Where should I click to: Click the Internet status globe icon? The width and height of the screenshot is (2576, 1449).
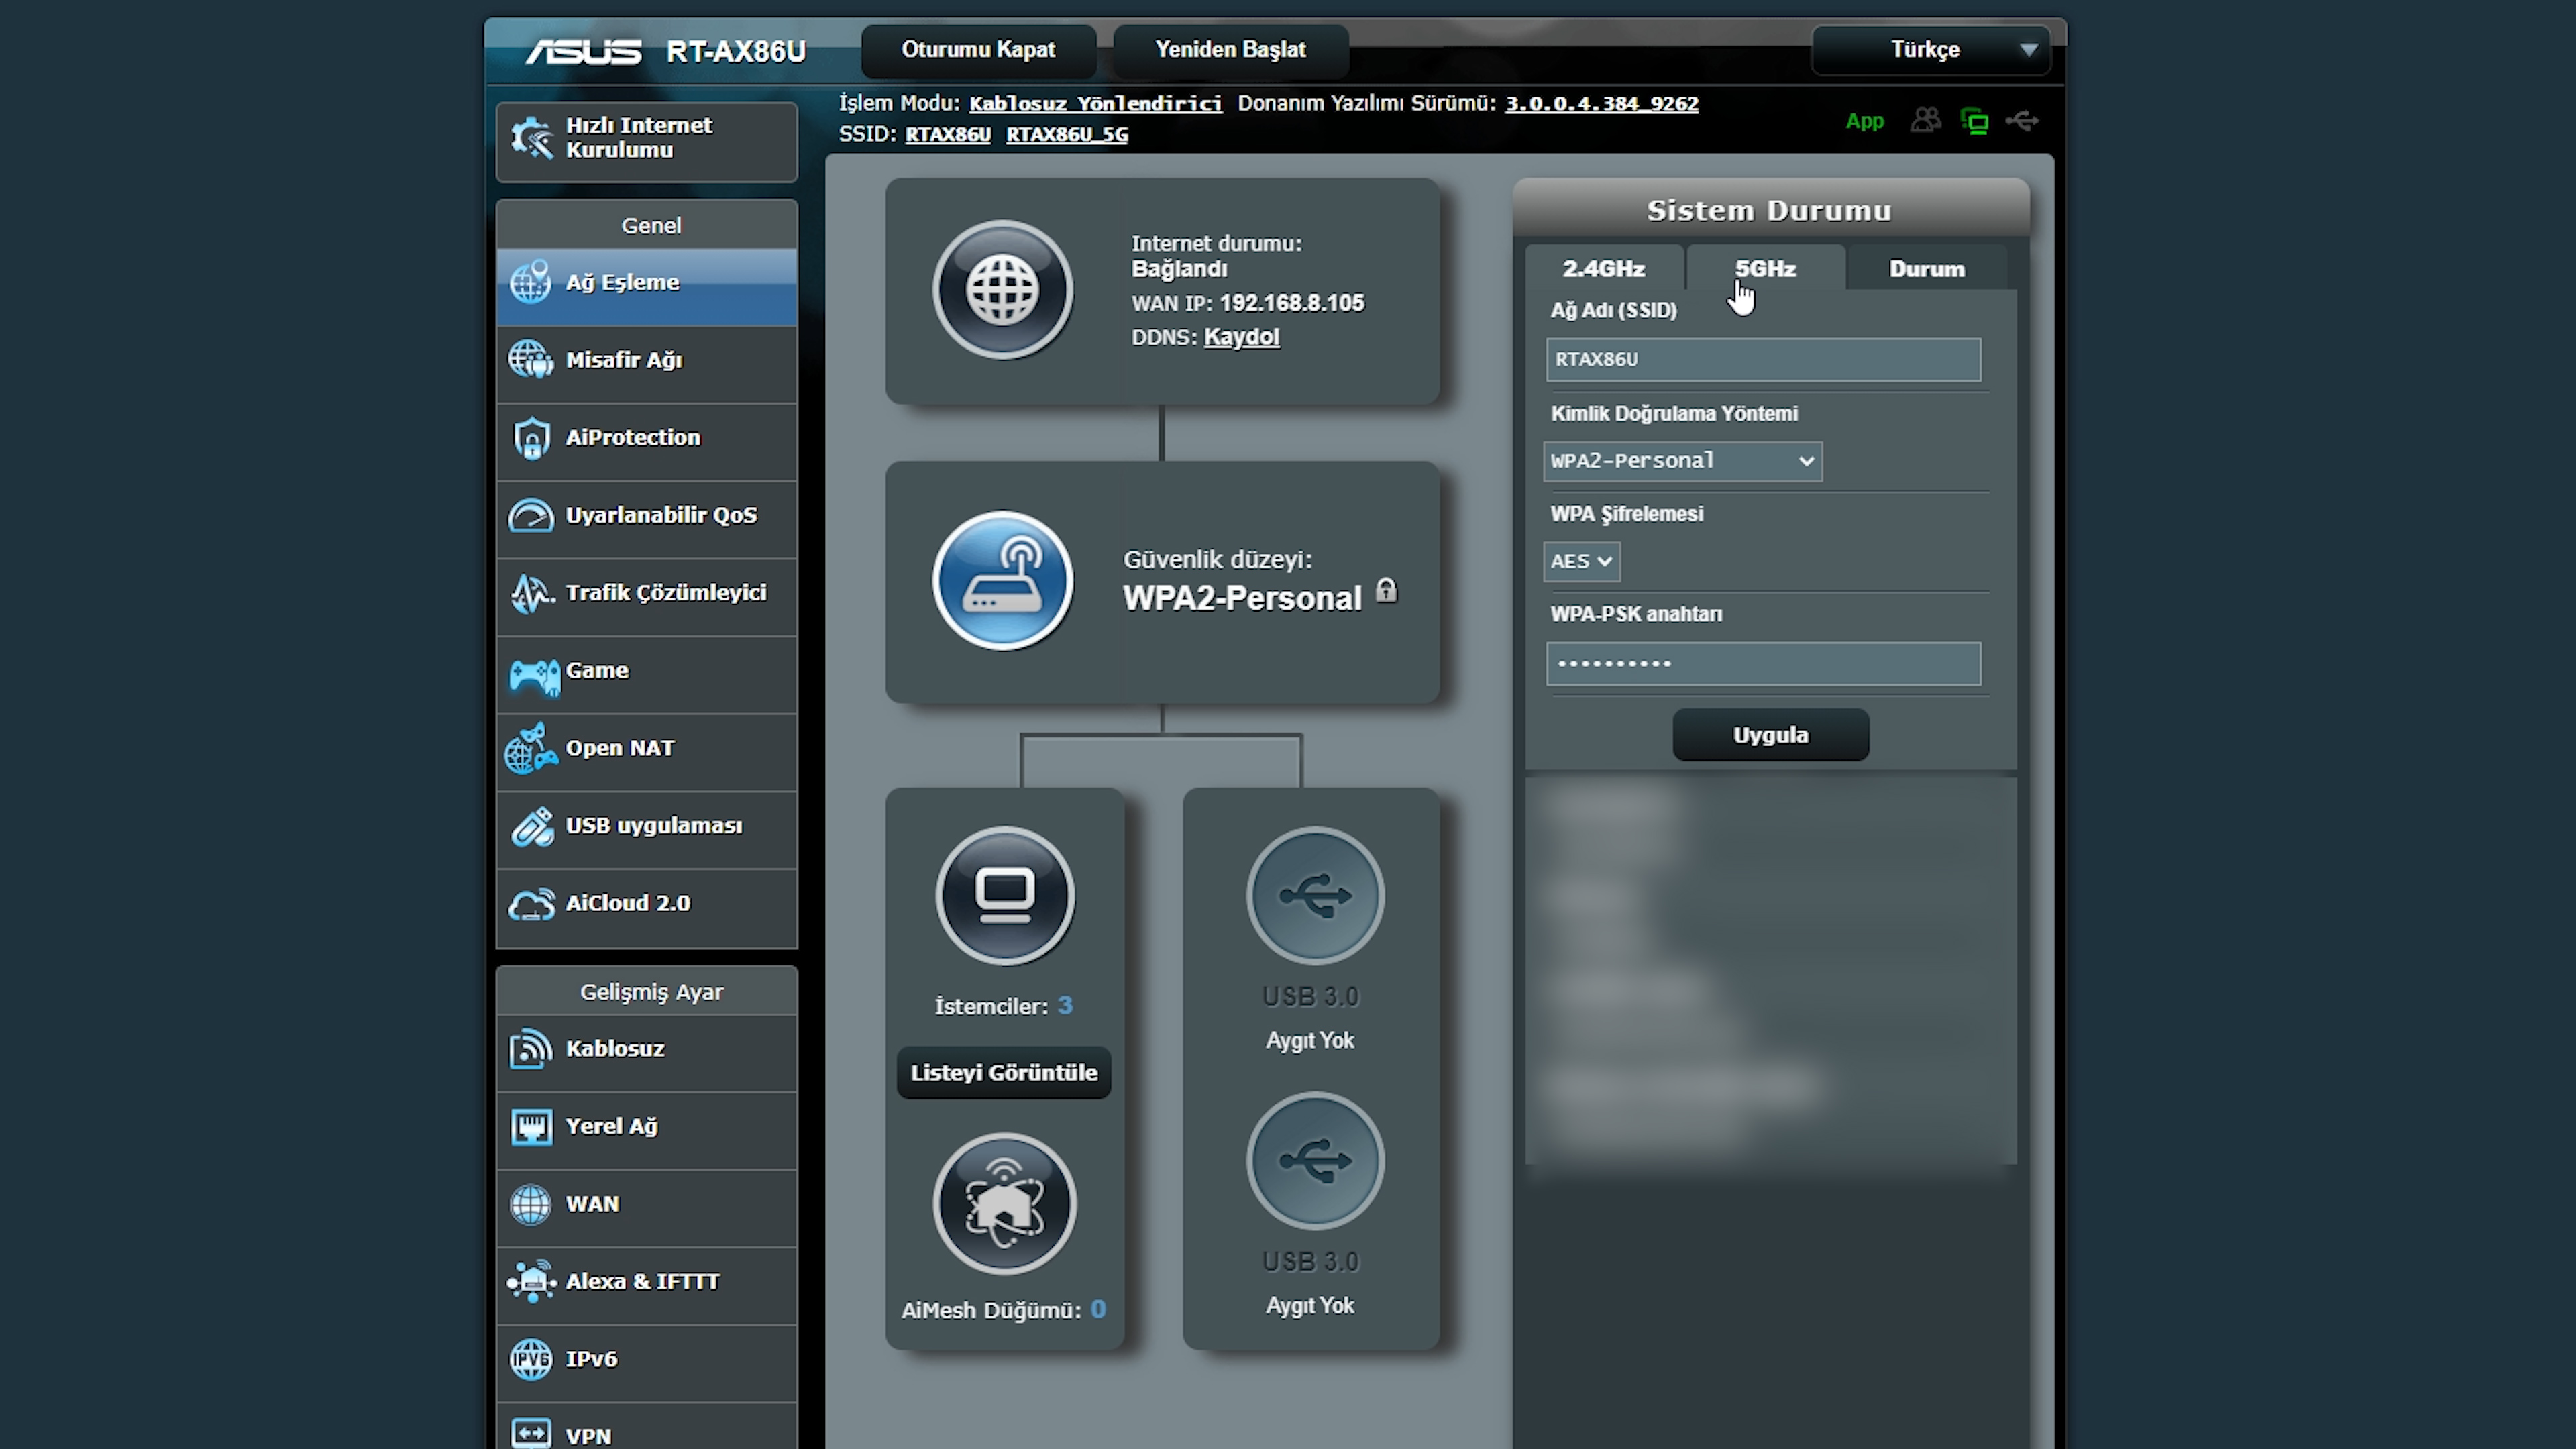[1003, 290]
